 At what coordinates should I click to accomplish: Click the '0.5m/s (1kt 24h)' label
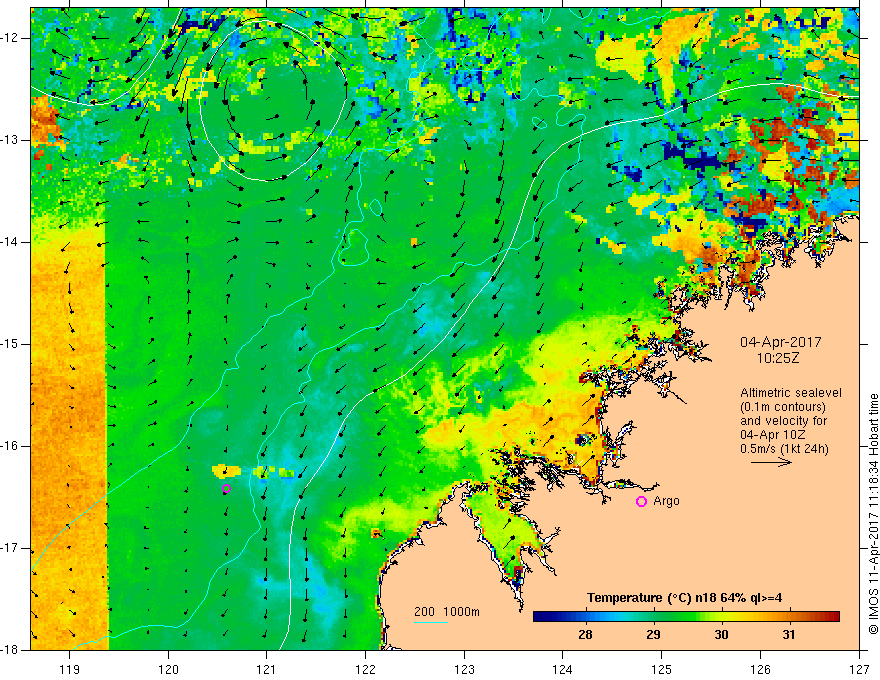[x=785, y=448]
